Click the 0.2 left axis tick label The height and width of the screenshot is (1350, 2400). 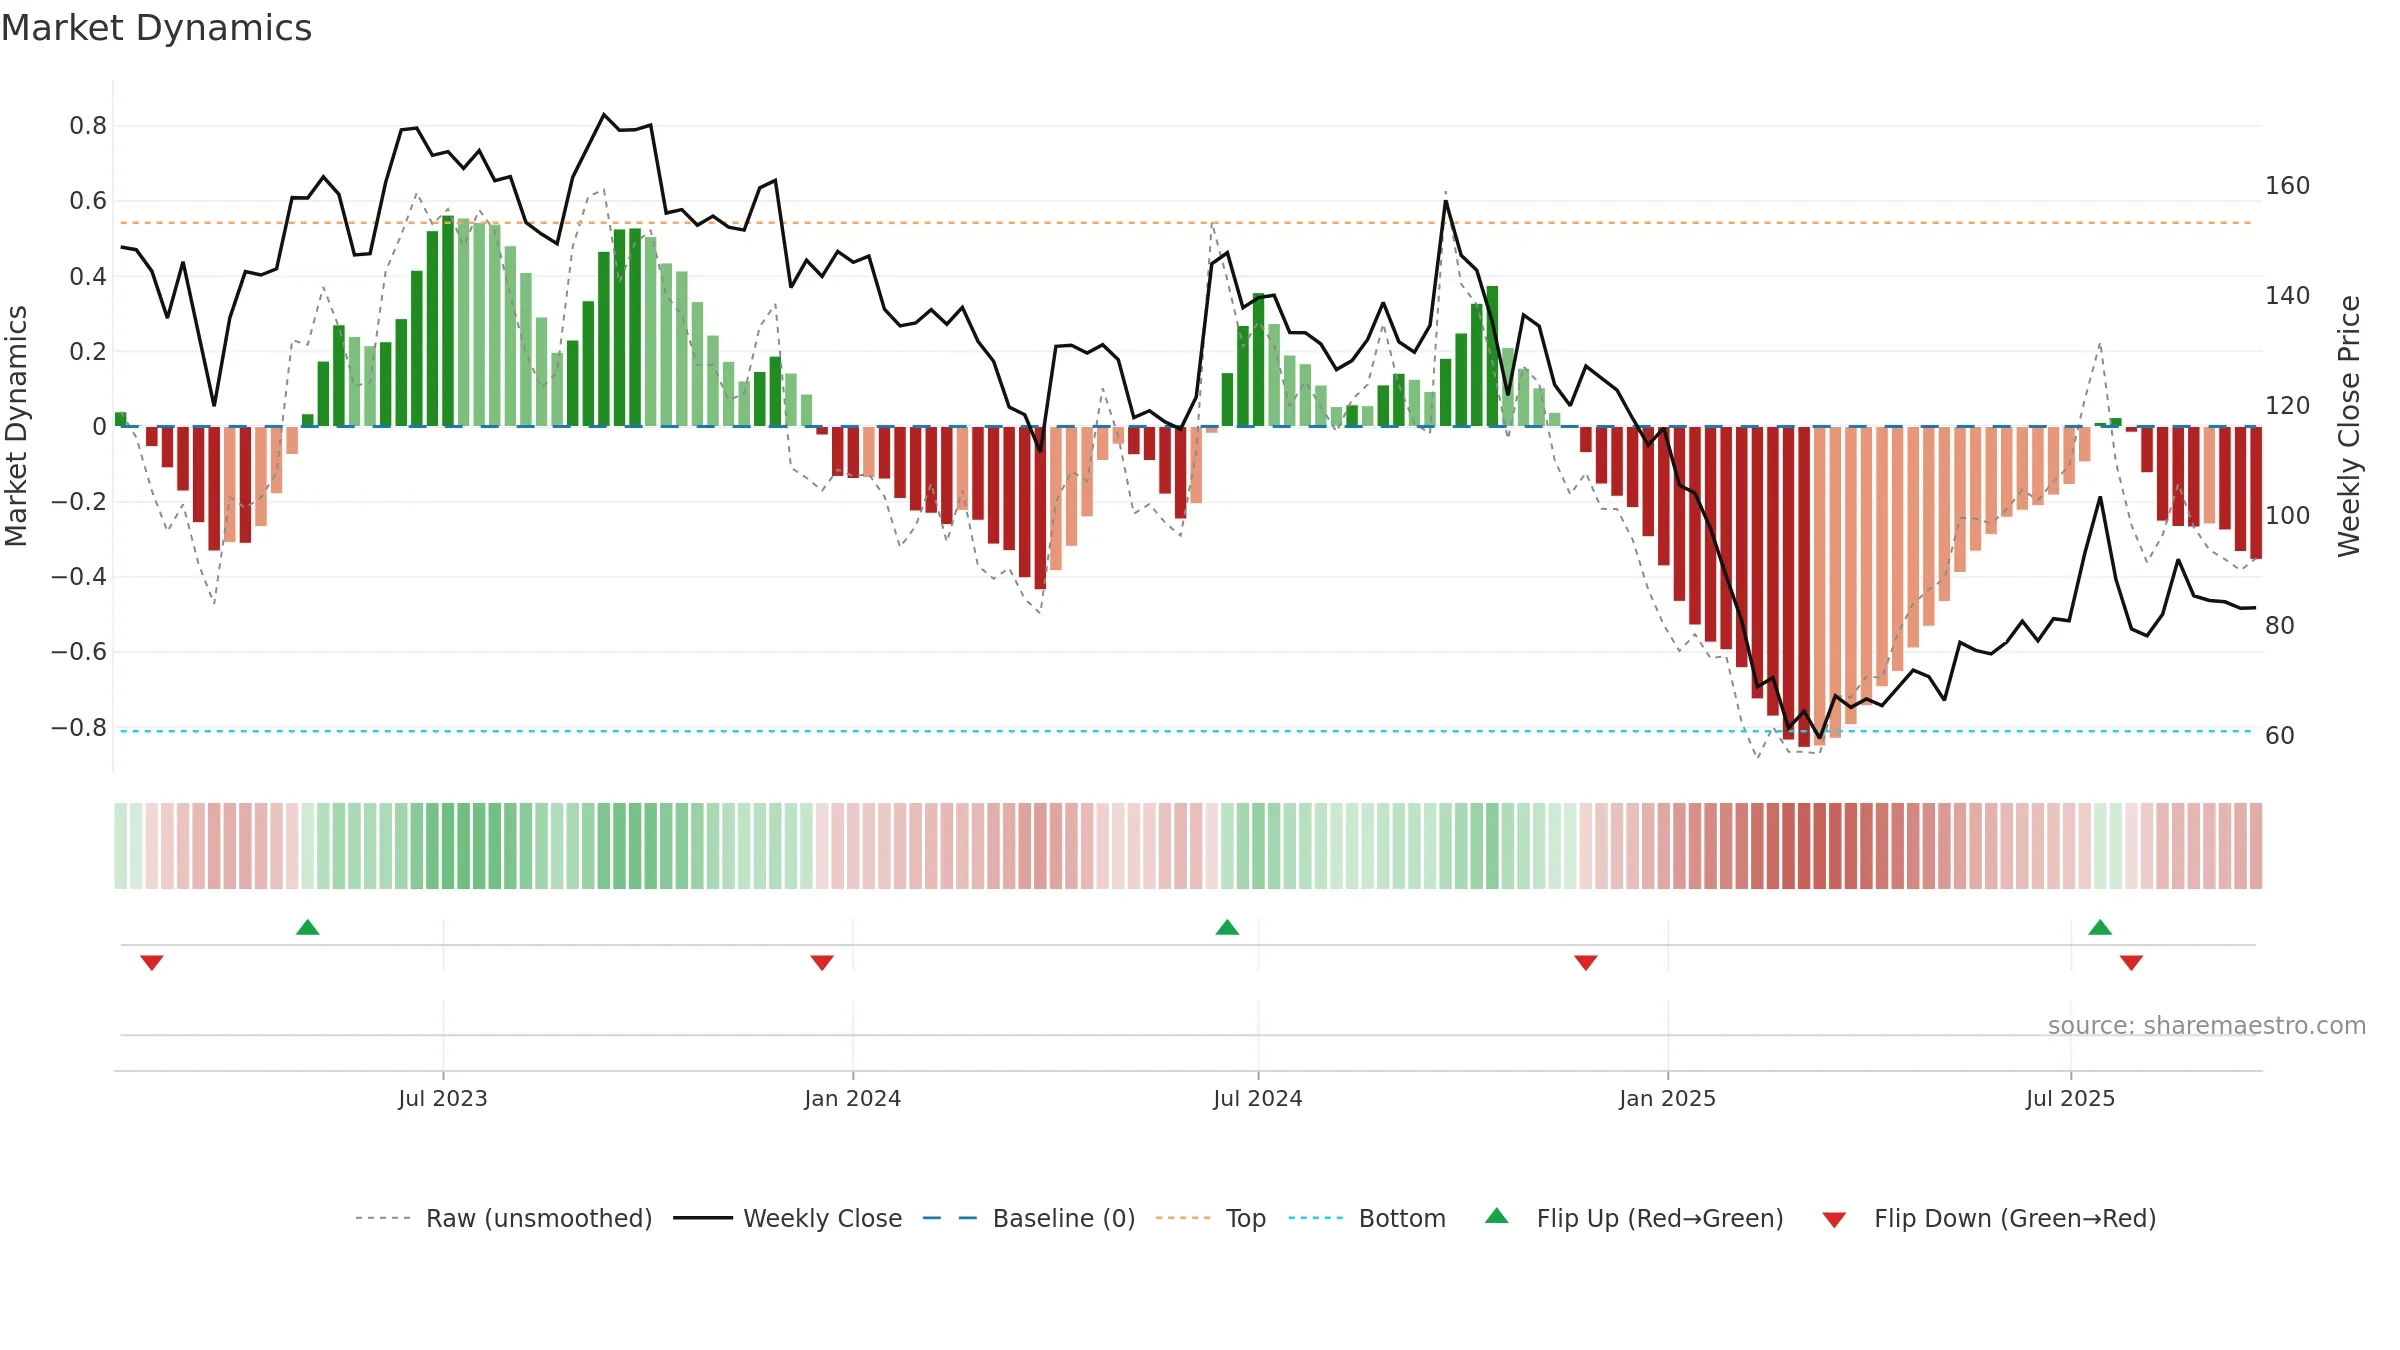(88, 351)
